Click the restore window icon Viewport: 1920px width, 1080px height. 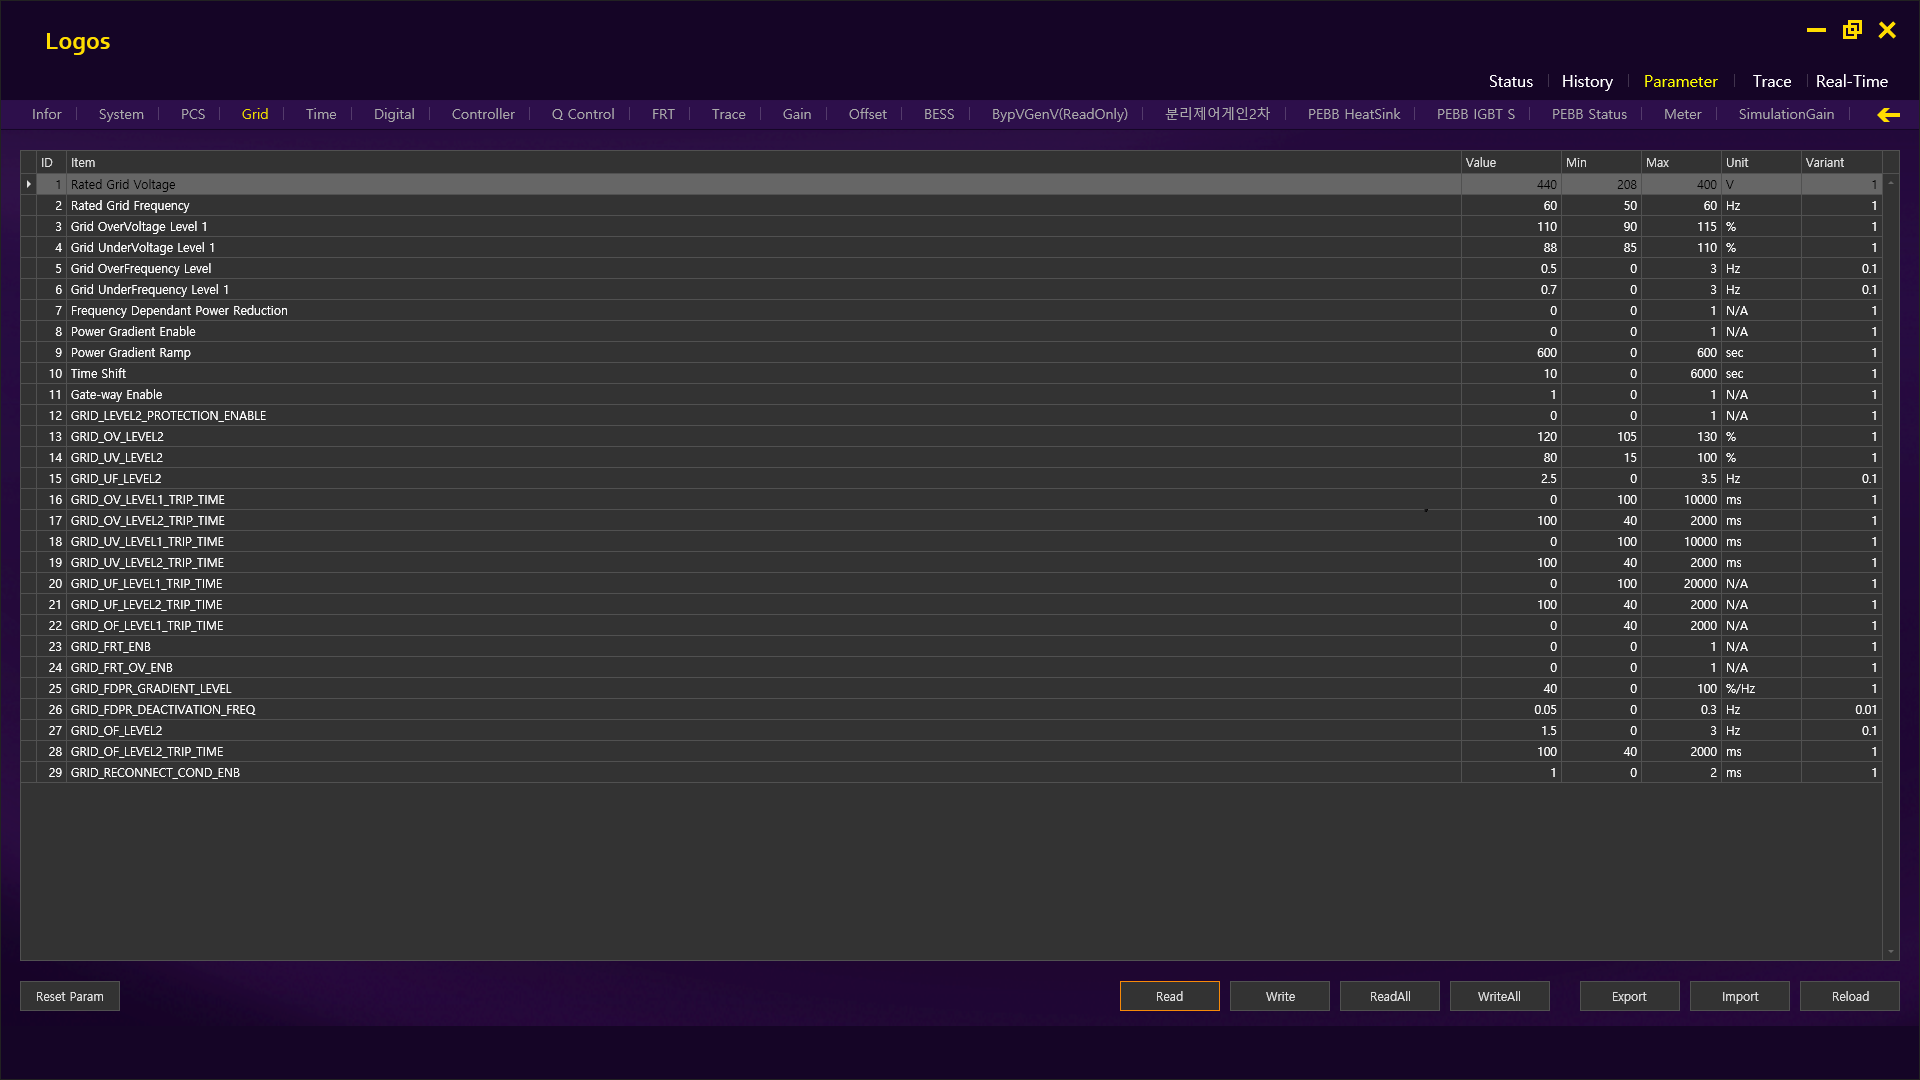pyautogui.click(x=1852, y=30)
